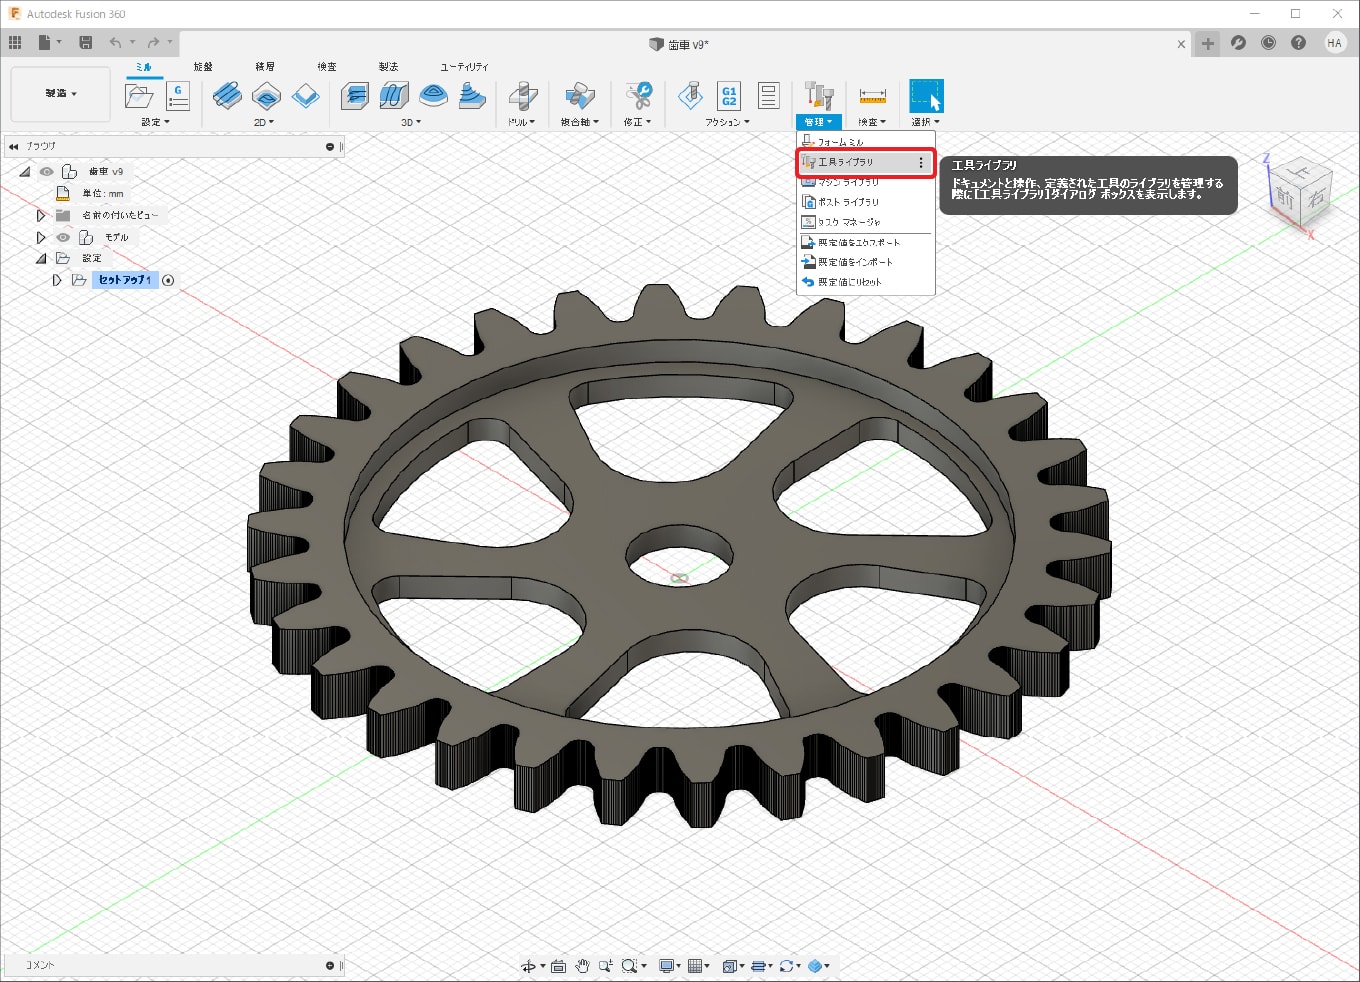Expand the セットアップ1 tree node
The image size is (1360, 982).
pos(57,281)
